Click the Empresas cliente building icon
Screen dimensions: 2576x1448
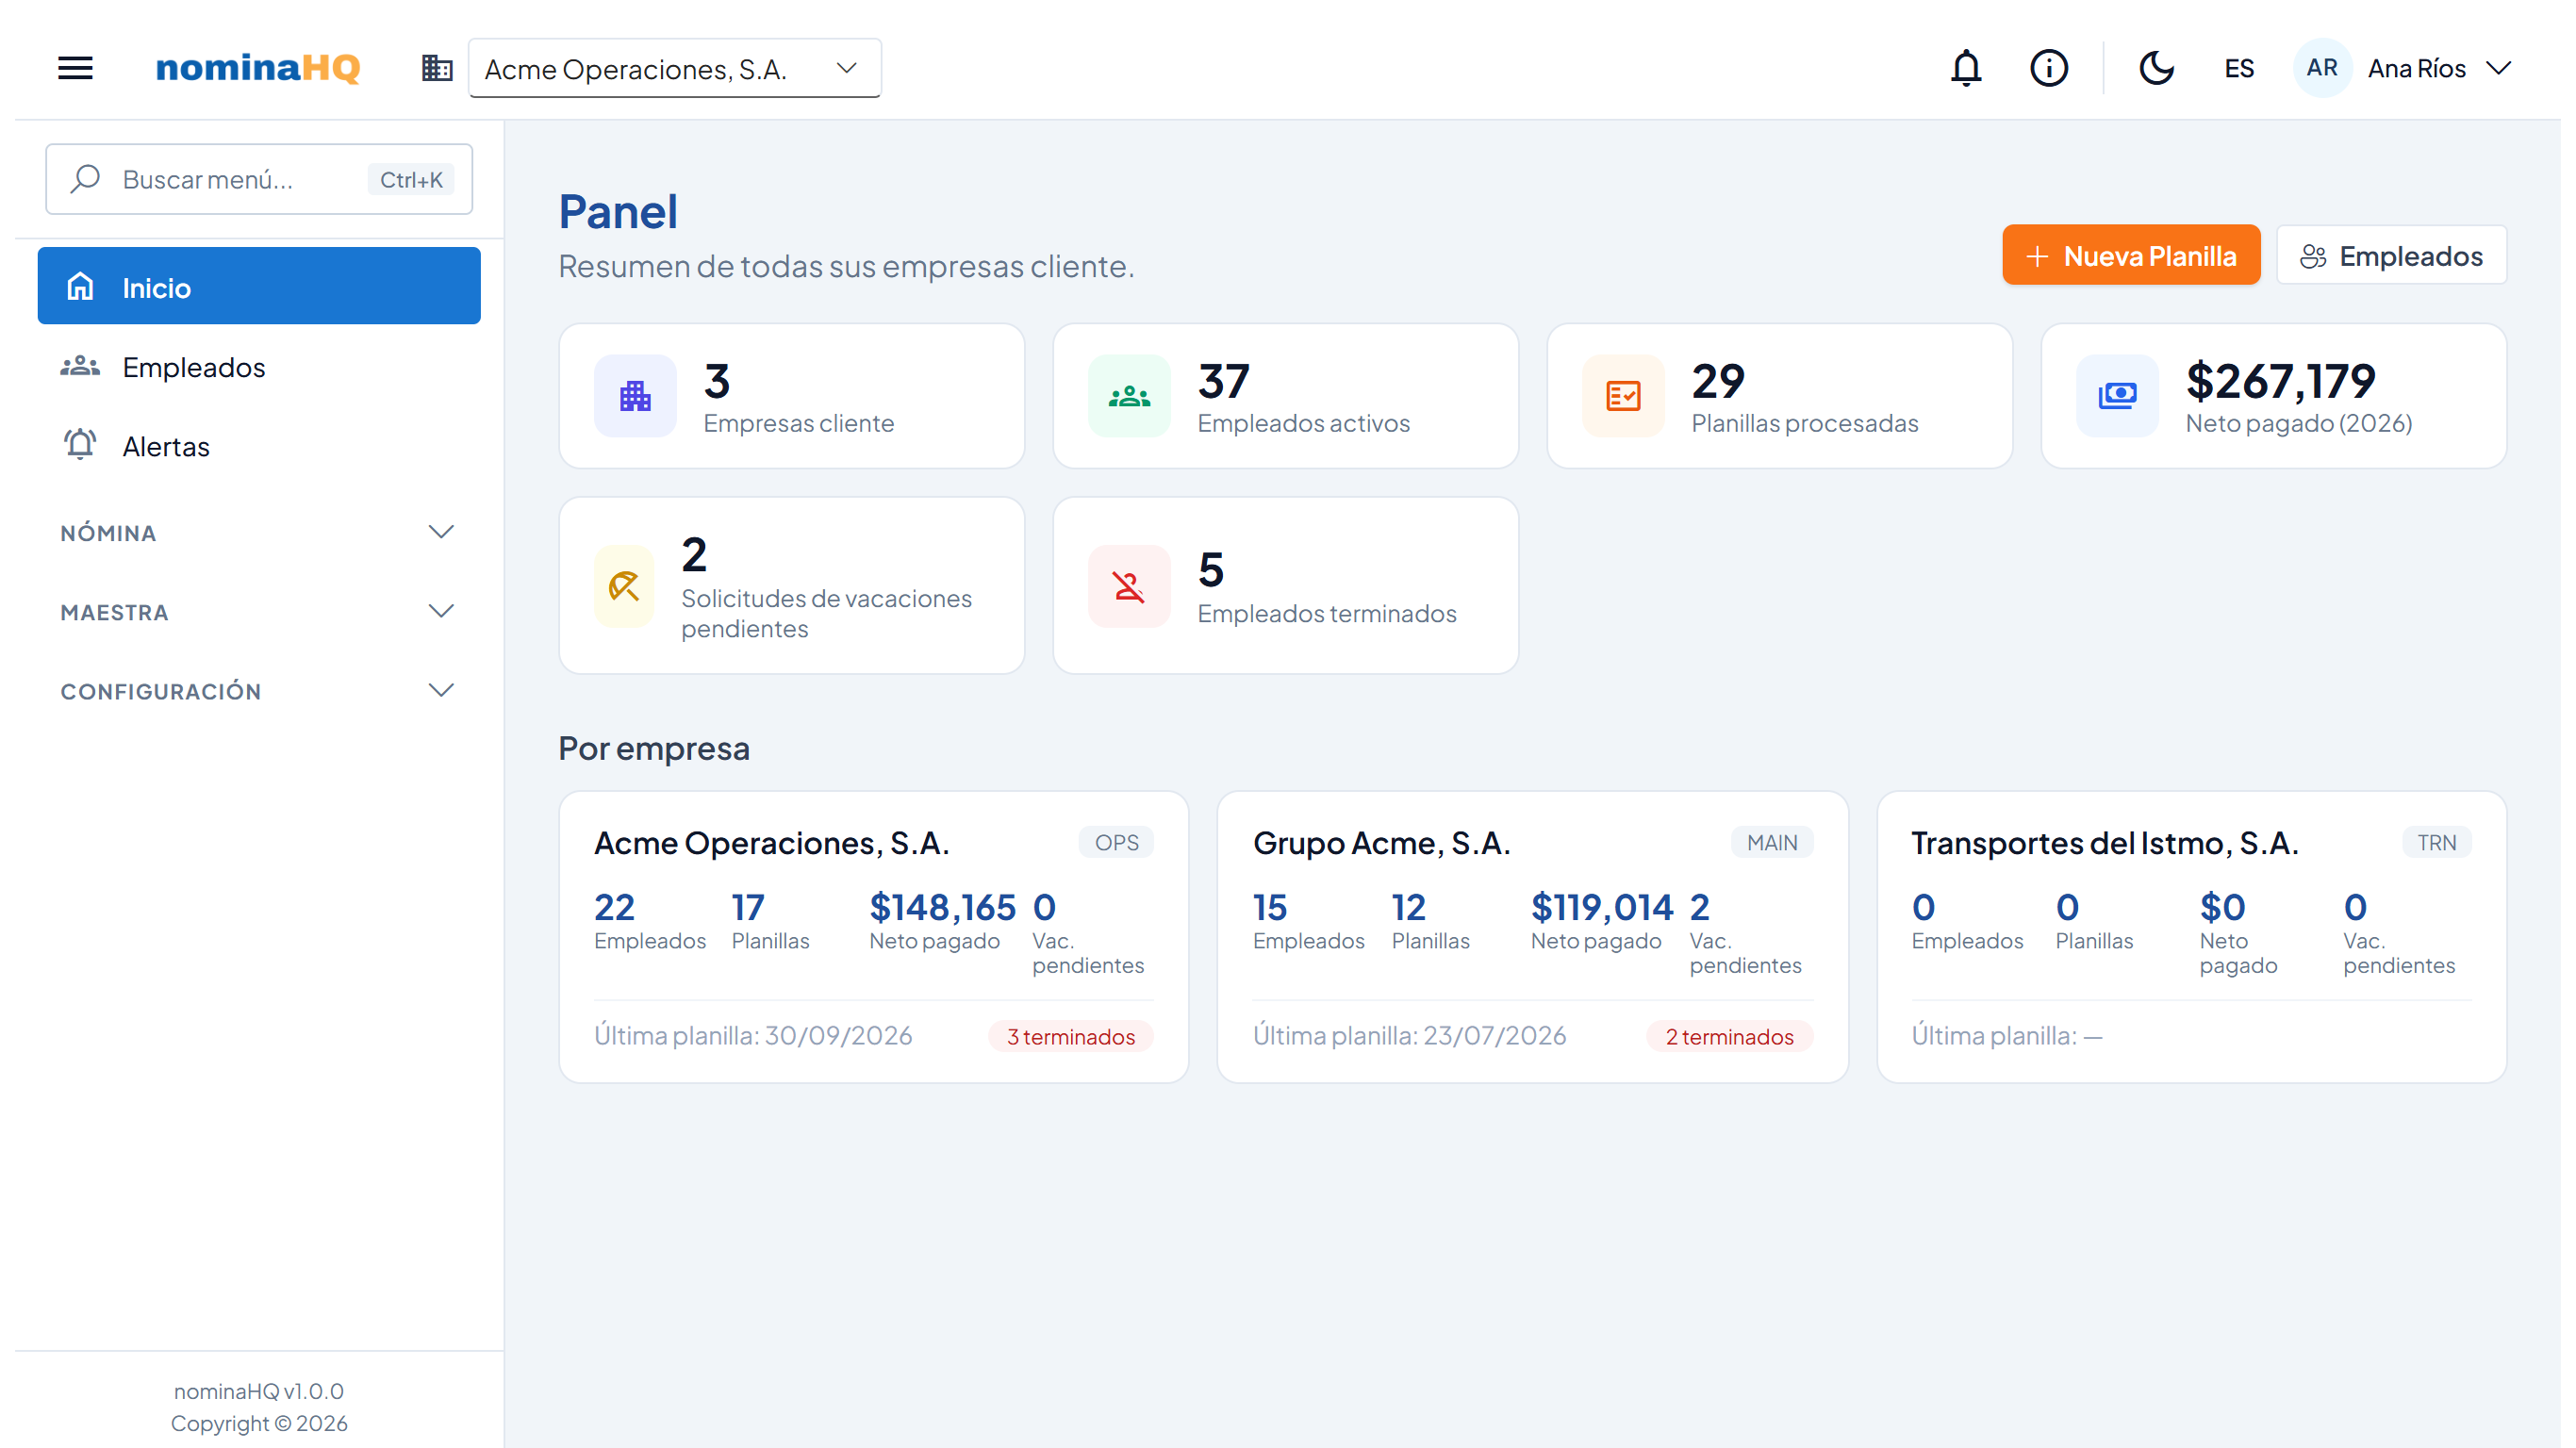point(635,396)
